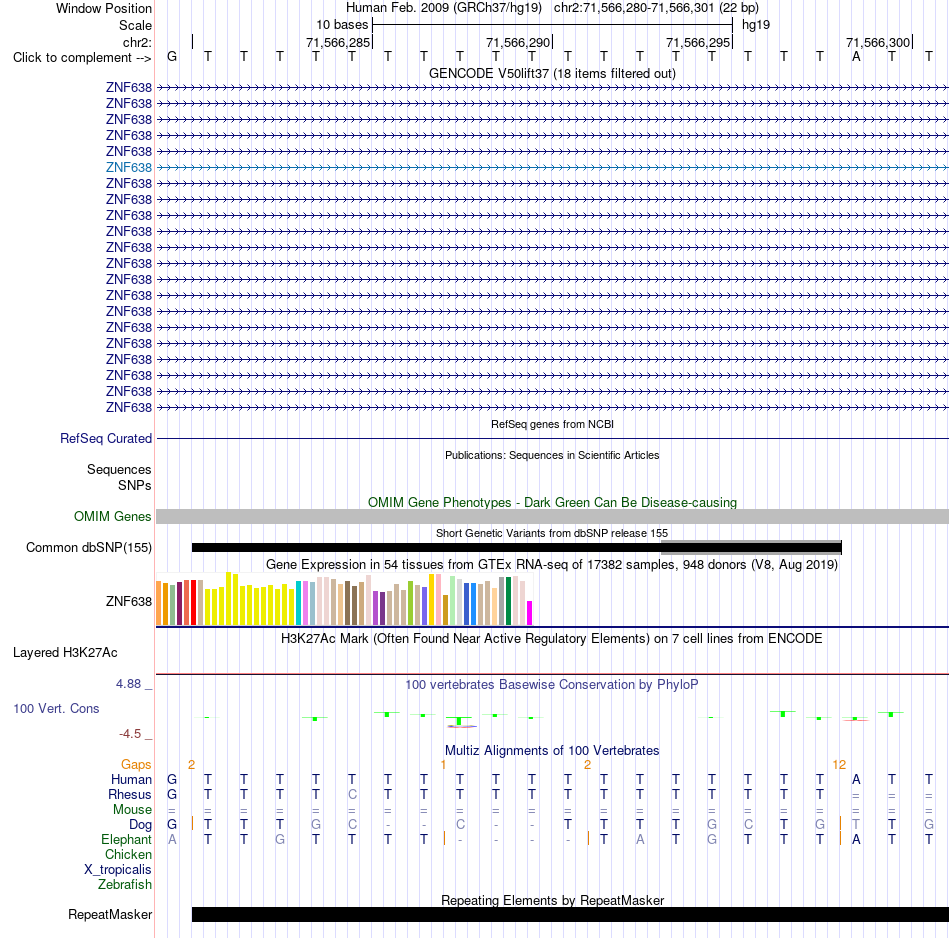Click the GENCODE V50lift37 track title
The width and height of the screenshot is (950, 938).
pyautogui.click(x=553, y=73)
